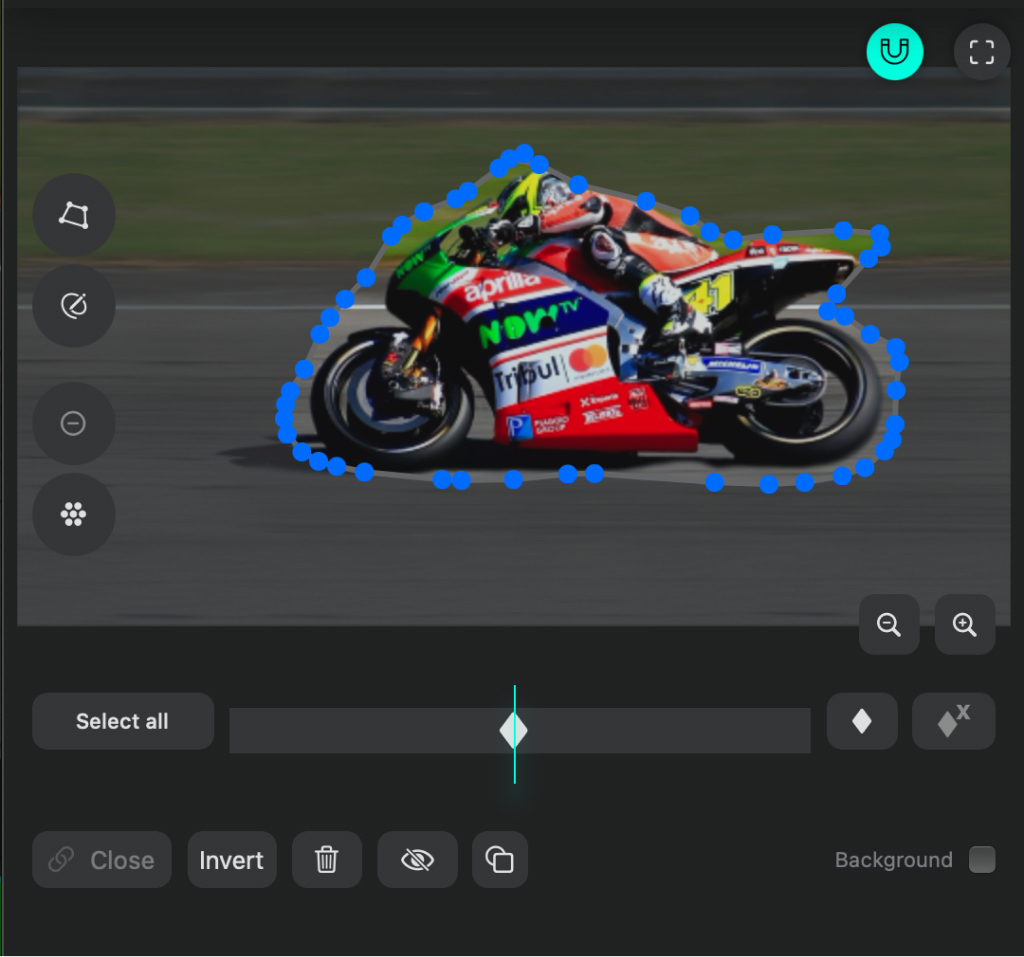
Task: Click the Invert mask button
Action: tap(232, 860)
